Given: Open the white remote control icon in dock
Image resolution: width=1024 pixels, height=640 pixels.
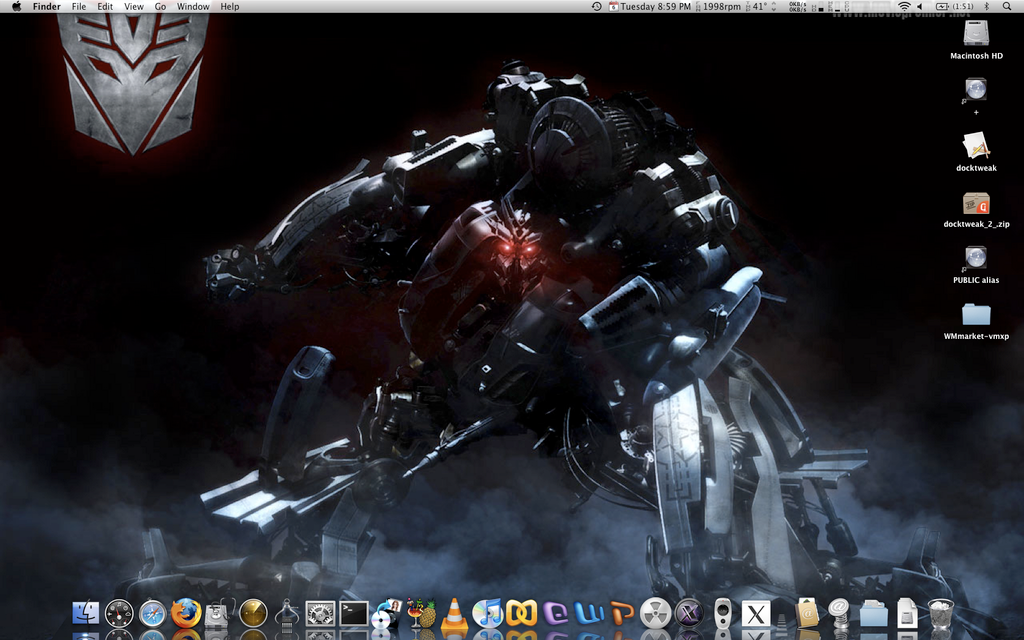Looking at the screenshot, I should coord(722,614).
